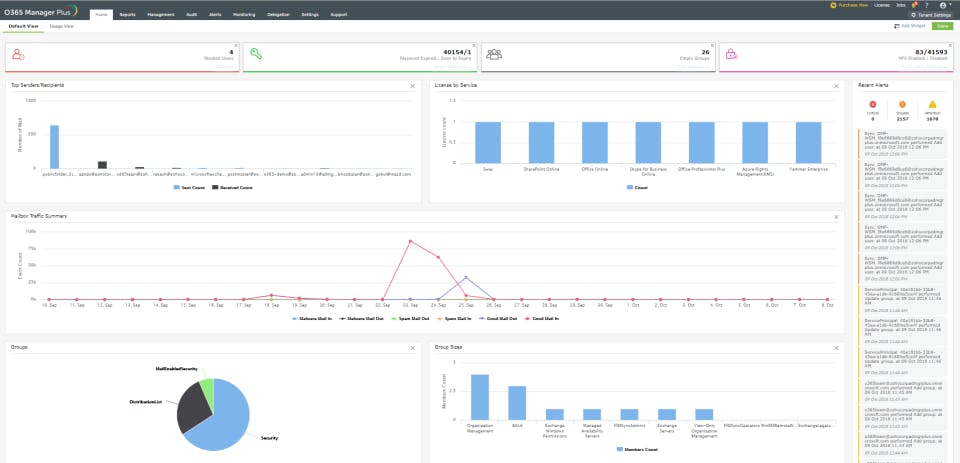Close the Mailbox Traffic Summary widget
960x463 pixels.
pyautogui.click(x=836, y=216)
